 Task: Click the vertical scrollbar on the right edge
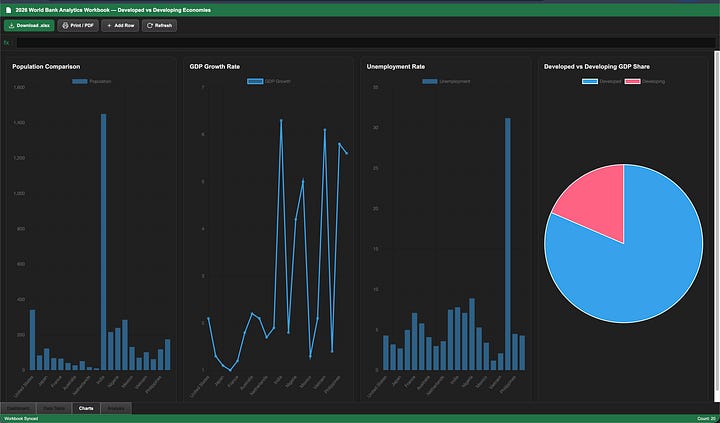click(717, 220)
